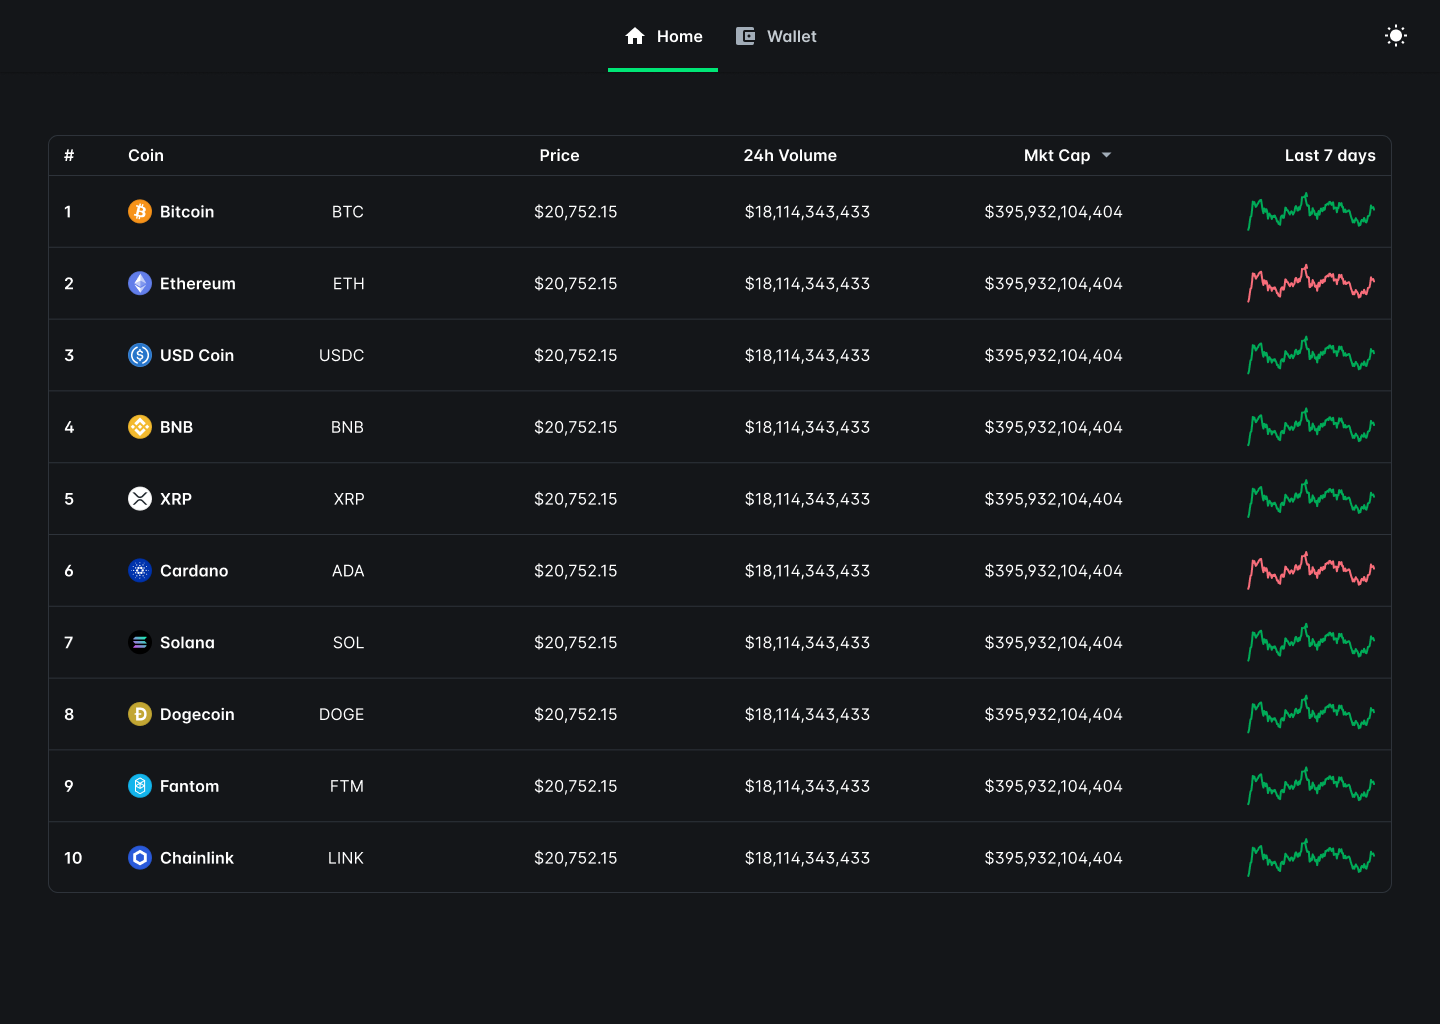Click the USD Coin logo icon
The width and height of the screenshot is (1440, 1024).
pyautogui.click(x=140, y=355)
